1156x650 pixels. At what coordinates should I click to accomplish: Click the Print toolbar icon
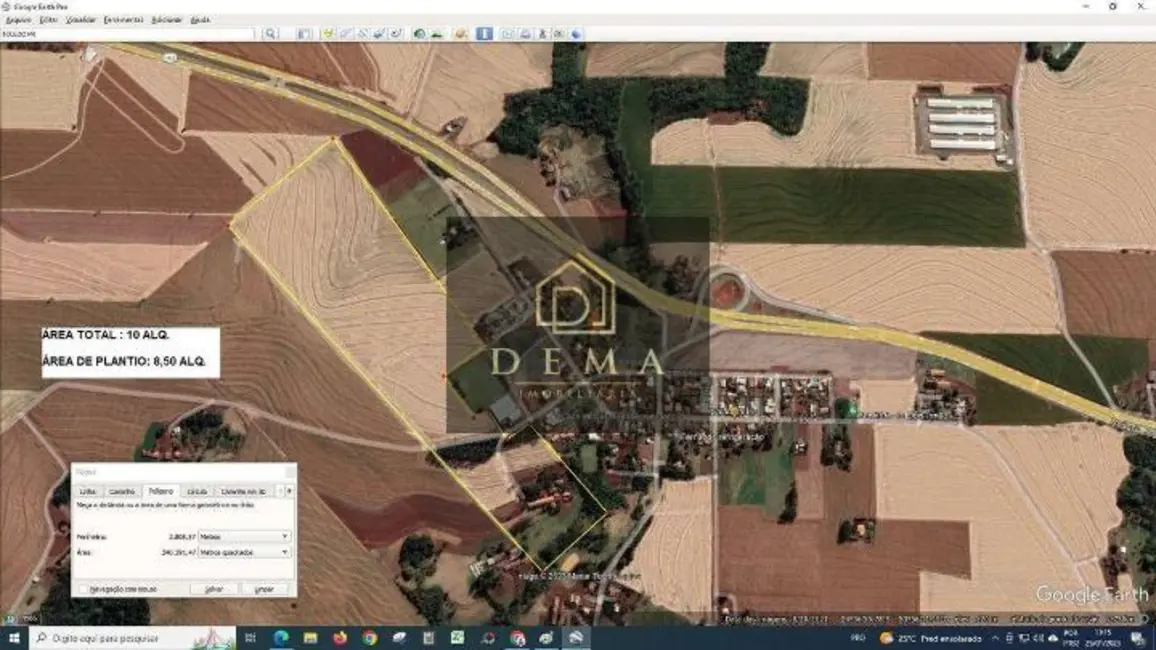click(x=525, y=34)
